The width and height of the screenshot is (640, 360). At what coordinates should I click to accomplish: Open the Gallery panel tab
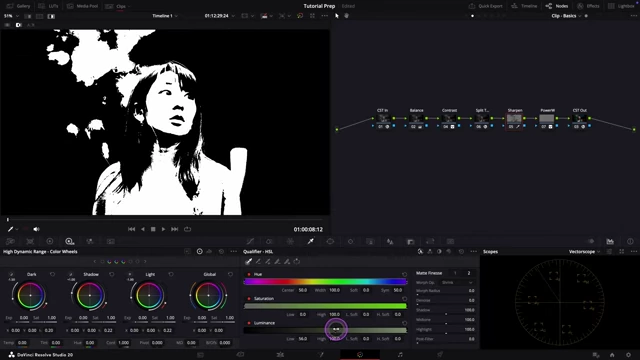(18, 6)
